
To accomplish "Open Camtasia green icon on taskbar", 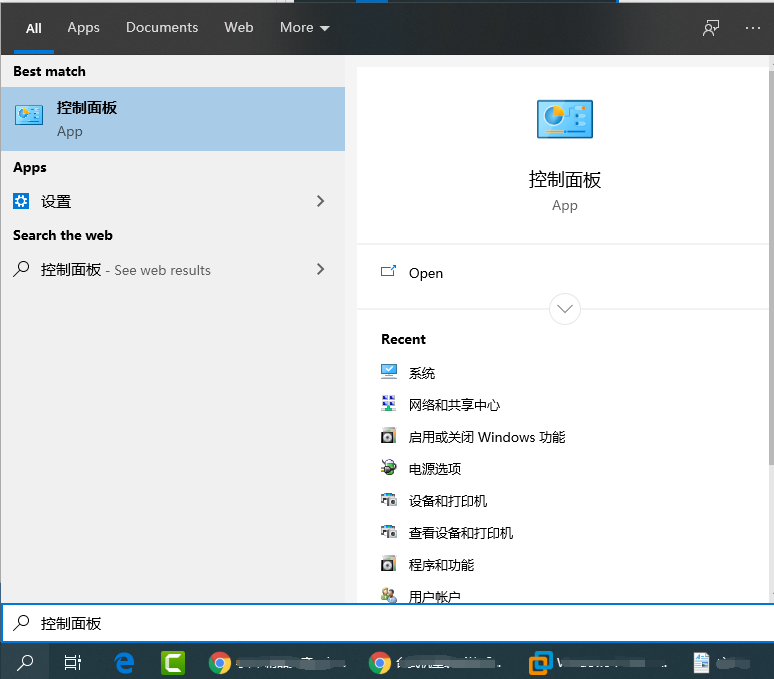I will [x=174, y=662].
